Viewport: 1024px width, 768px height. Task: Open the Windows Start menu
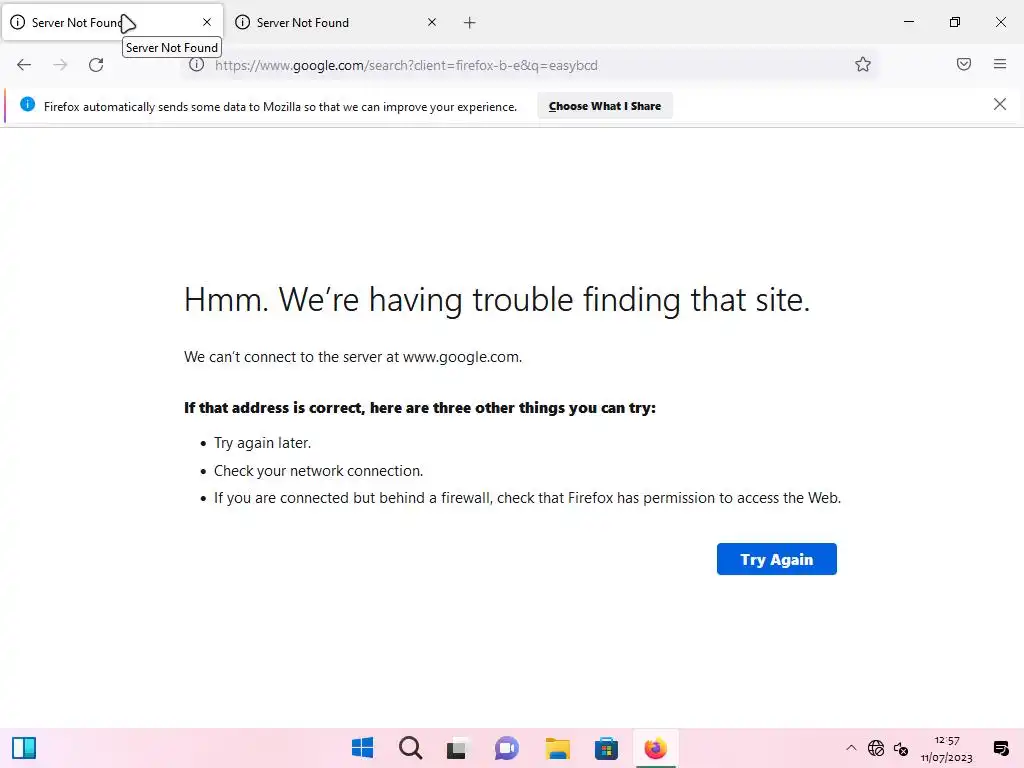[362, 748]
